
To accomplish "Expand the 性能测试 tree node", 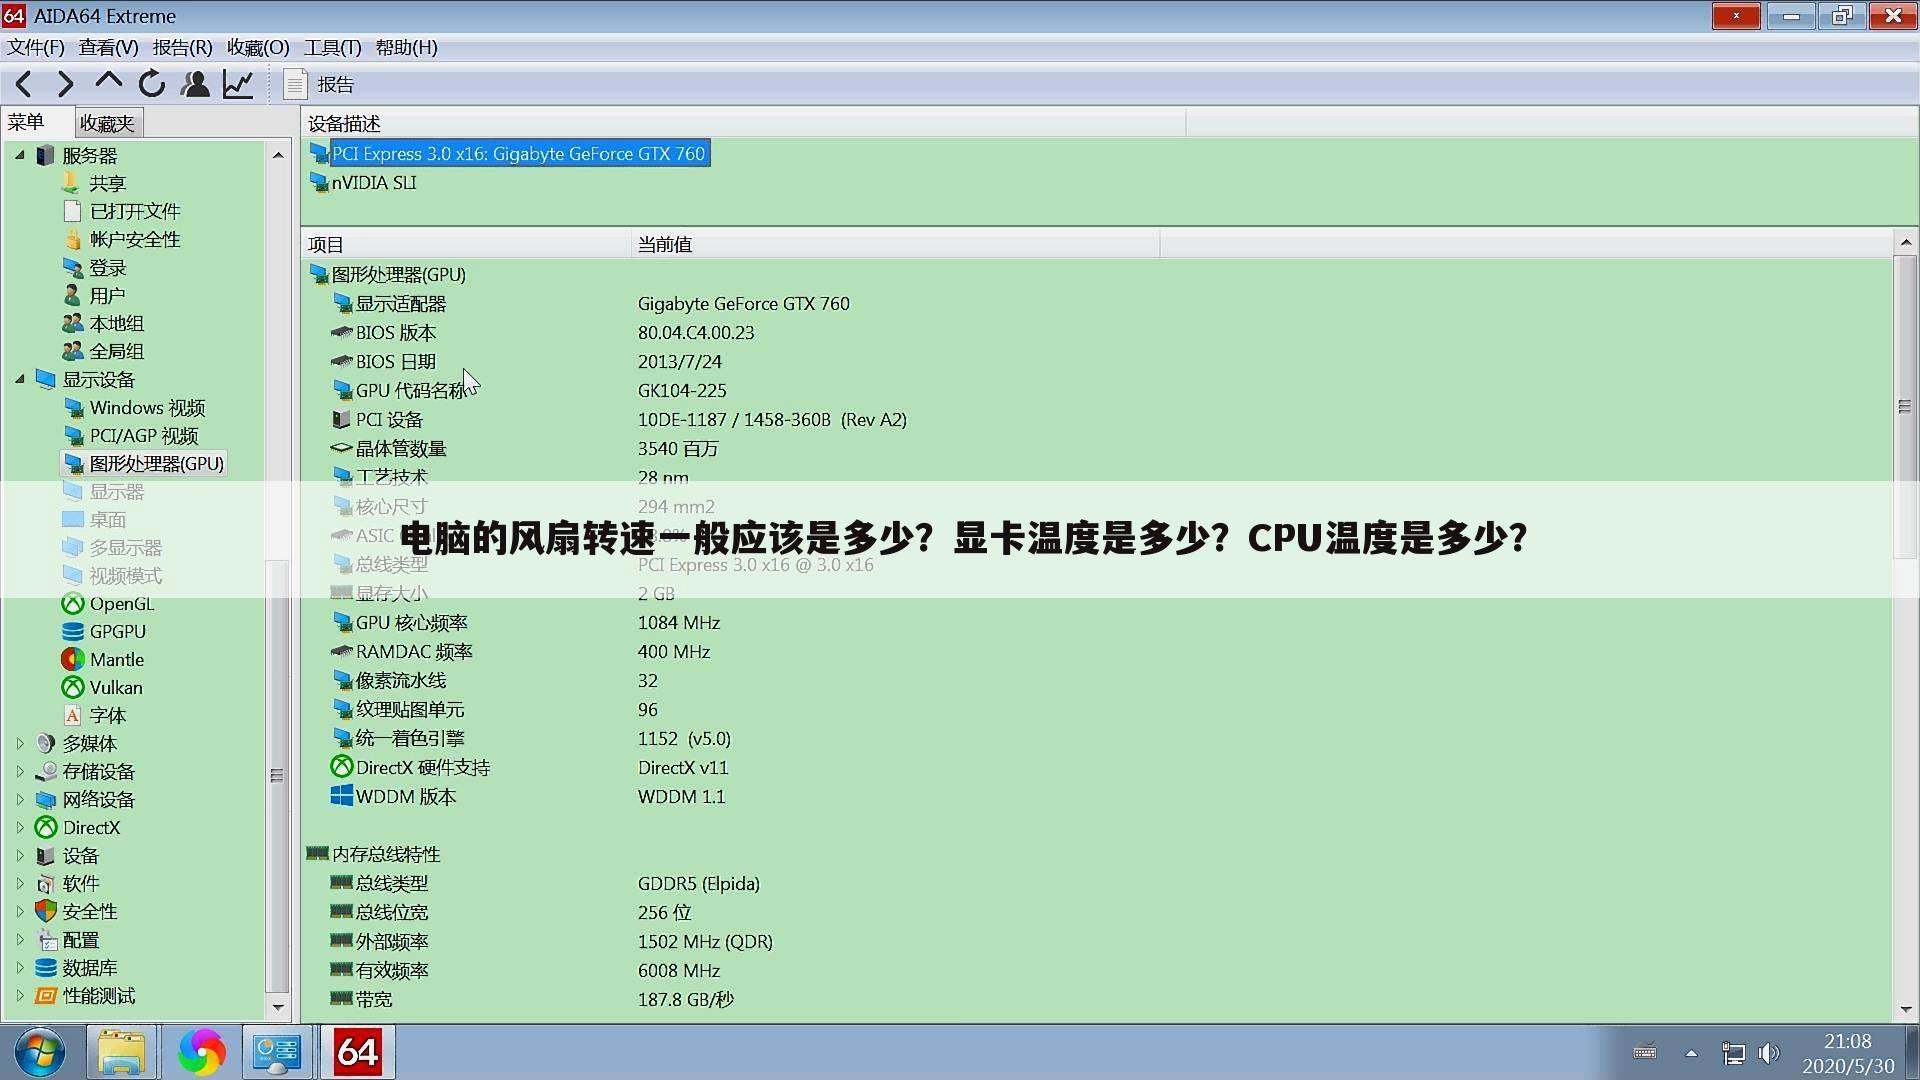I will point(20,995).
